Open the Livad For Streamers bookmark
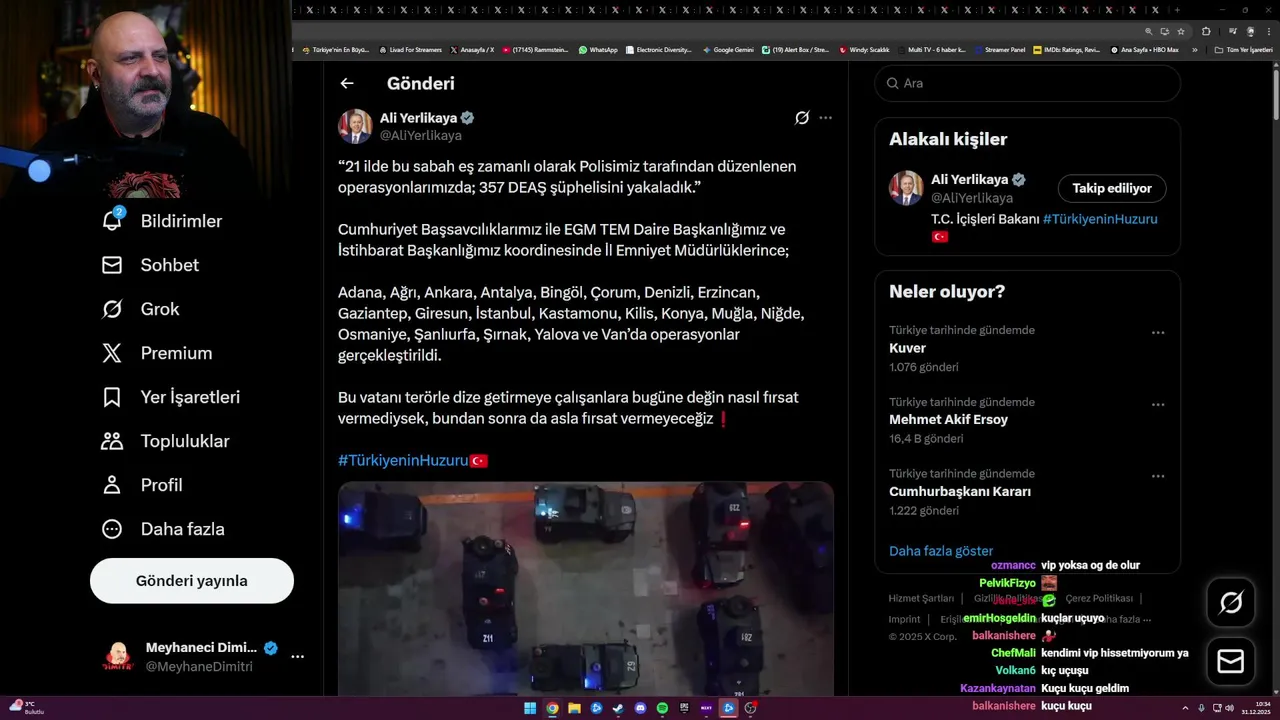The width and height of the screenshot is (1280, 720). (x=410, y=50)
